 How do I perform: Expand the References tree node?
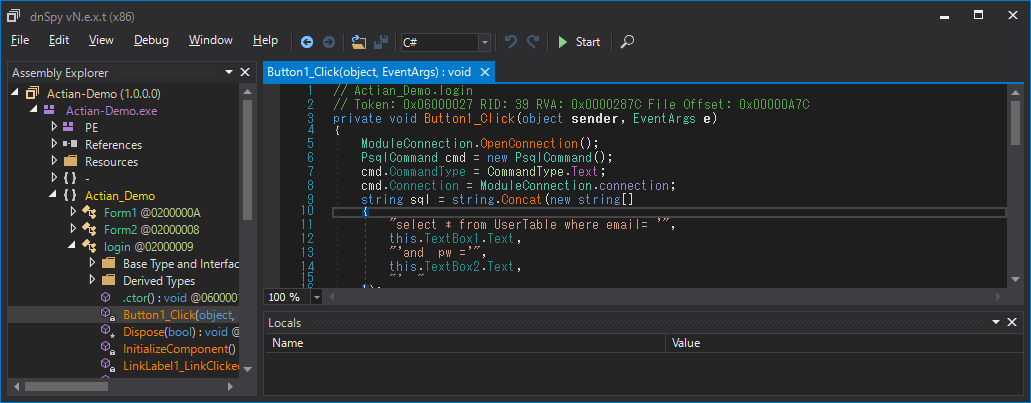point(55,144)
